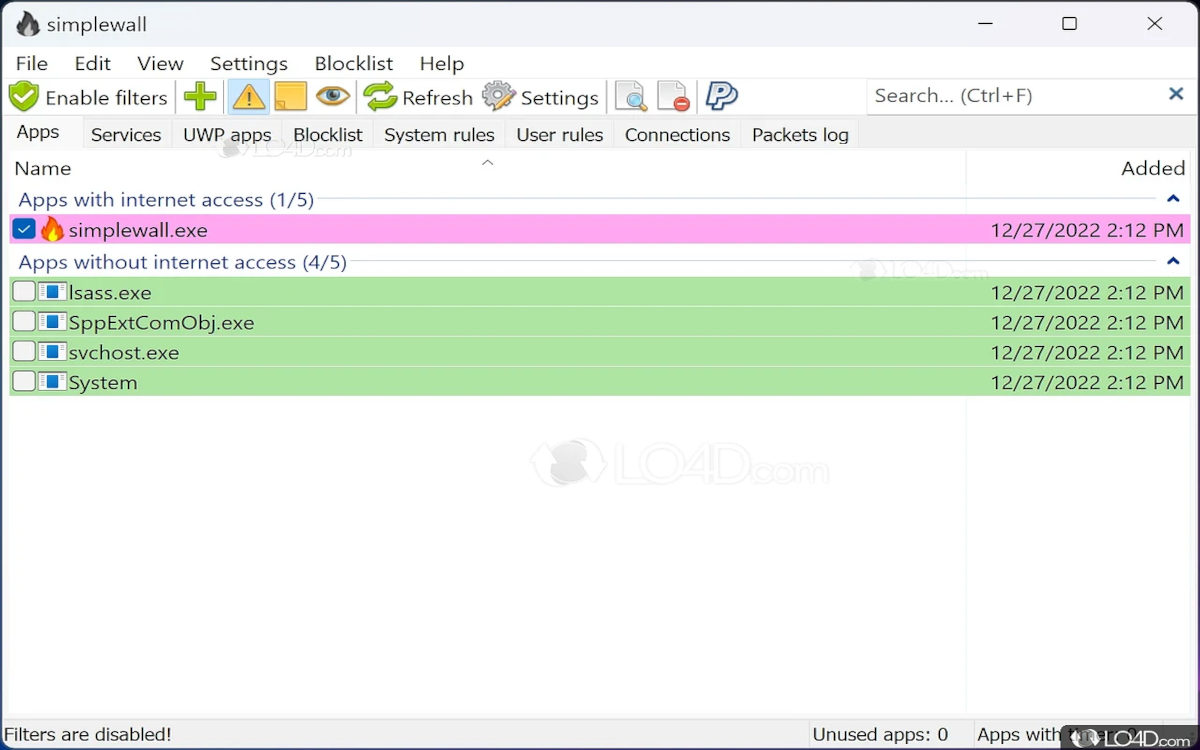This screenshot has height=750, width=1200.
Task: Click the clear log page icon
Action: tap(673, 97)
